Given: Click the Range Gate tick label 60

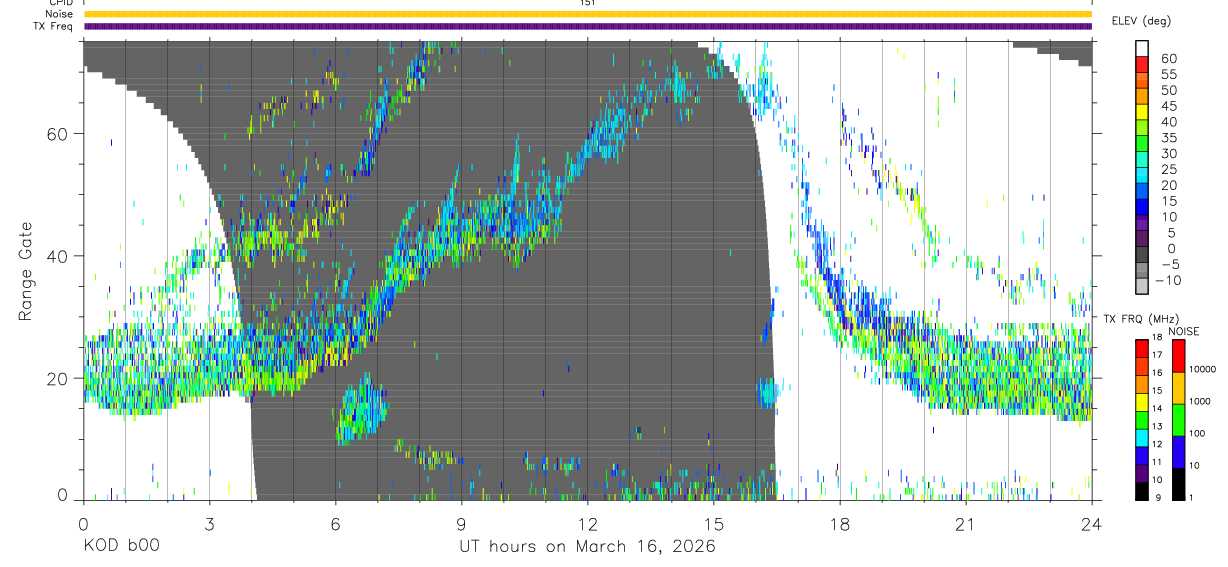Looking at the screenshot, I should pos(59,134).
